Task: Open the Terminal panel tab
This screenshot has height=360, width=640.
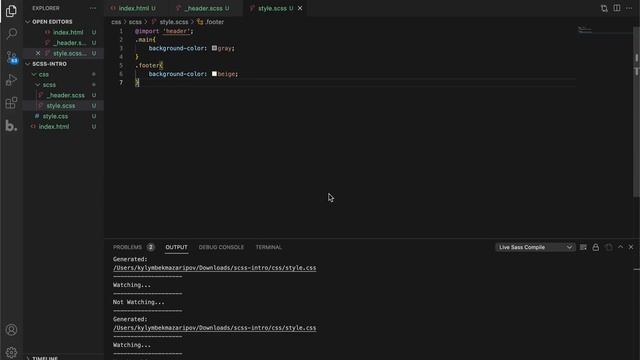Action: (x=269, y=247)
